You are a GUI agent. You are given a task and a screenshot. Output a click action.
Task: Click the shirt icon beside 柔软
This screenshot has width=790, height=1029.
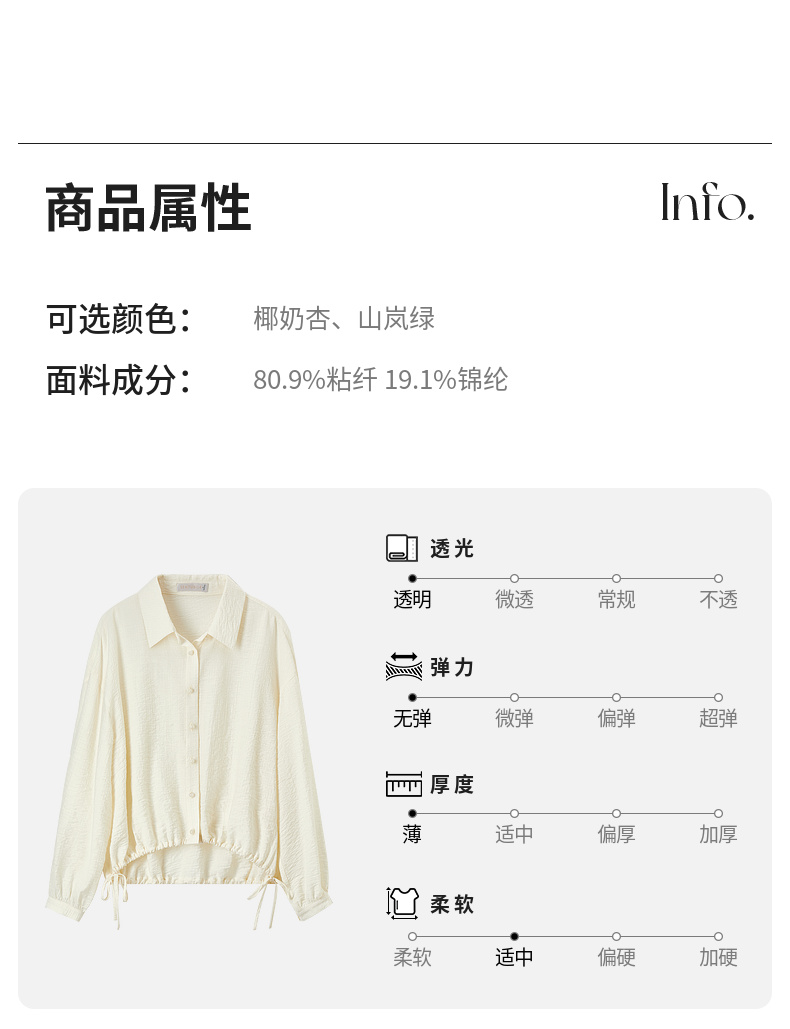(x=402, y=903)
